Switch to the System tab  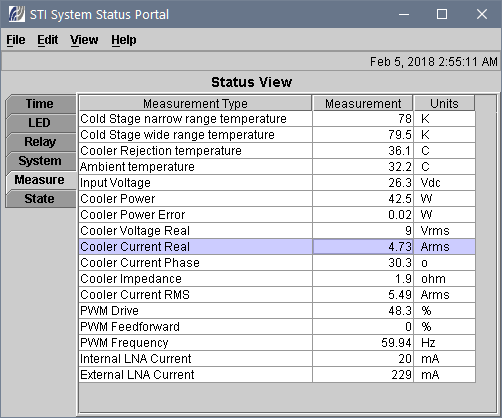tap(41, 161)
